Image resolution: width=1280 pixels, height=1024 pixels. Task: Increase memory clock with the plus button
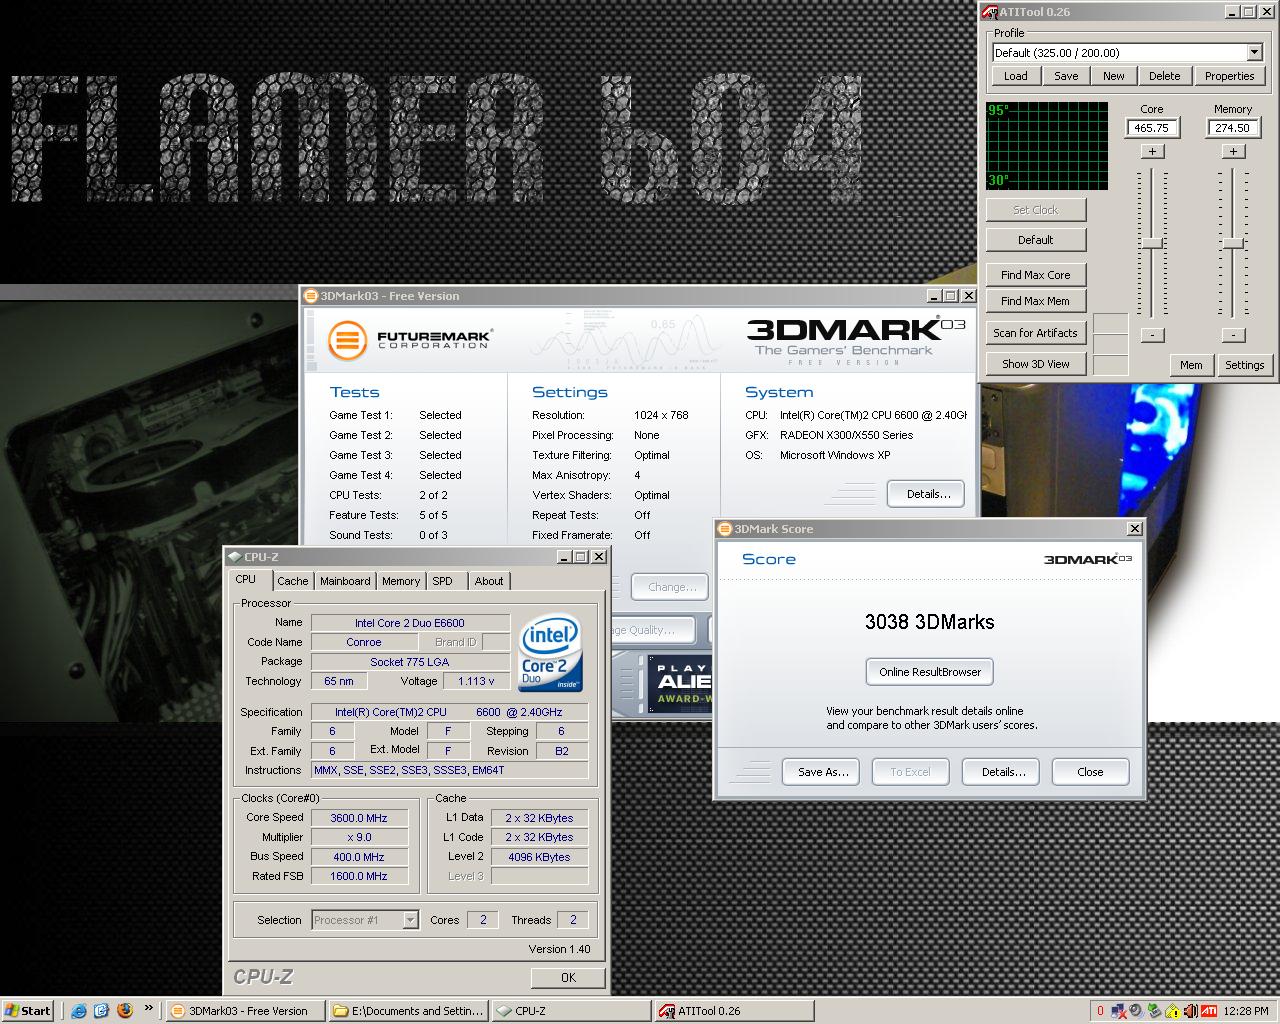[1233, 151]
